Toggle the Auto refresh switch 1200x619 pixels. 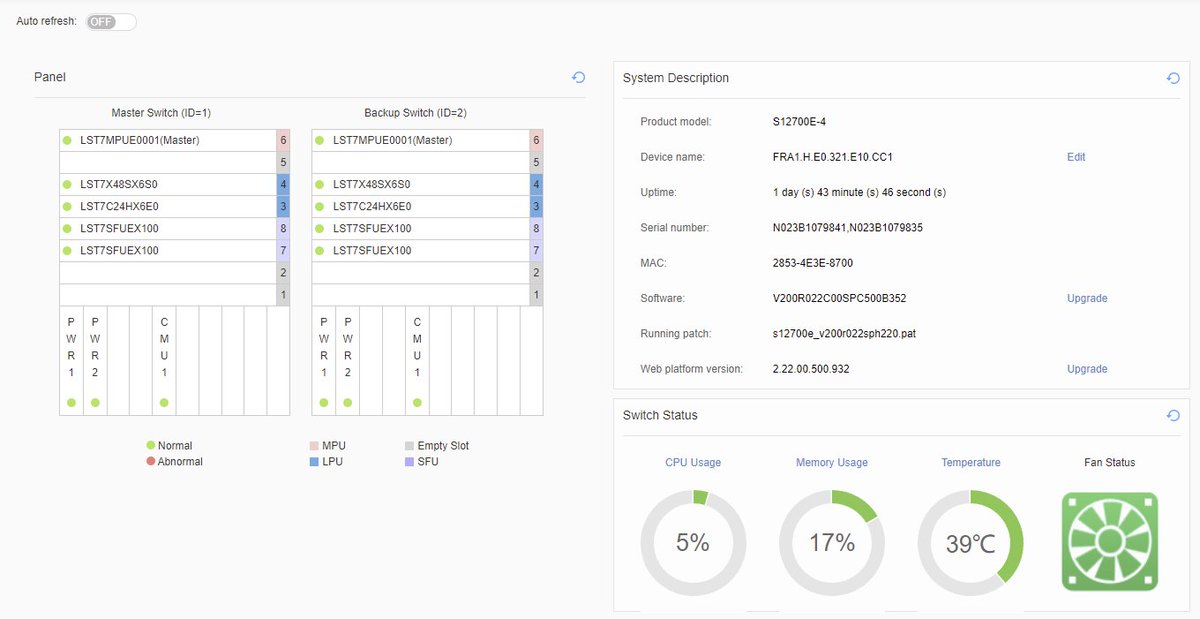pyautogui.click(x=111, y=21)
